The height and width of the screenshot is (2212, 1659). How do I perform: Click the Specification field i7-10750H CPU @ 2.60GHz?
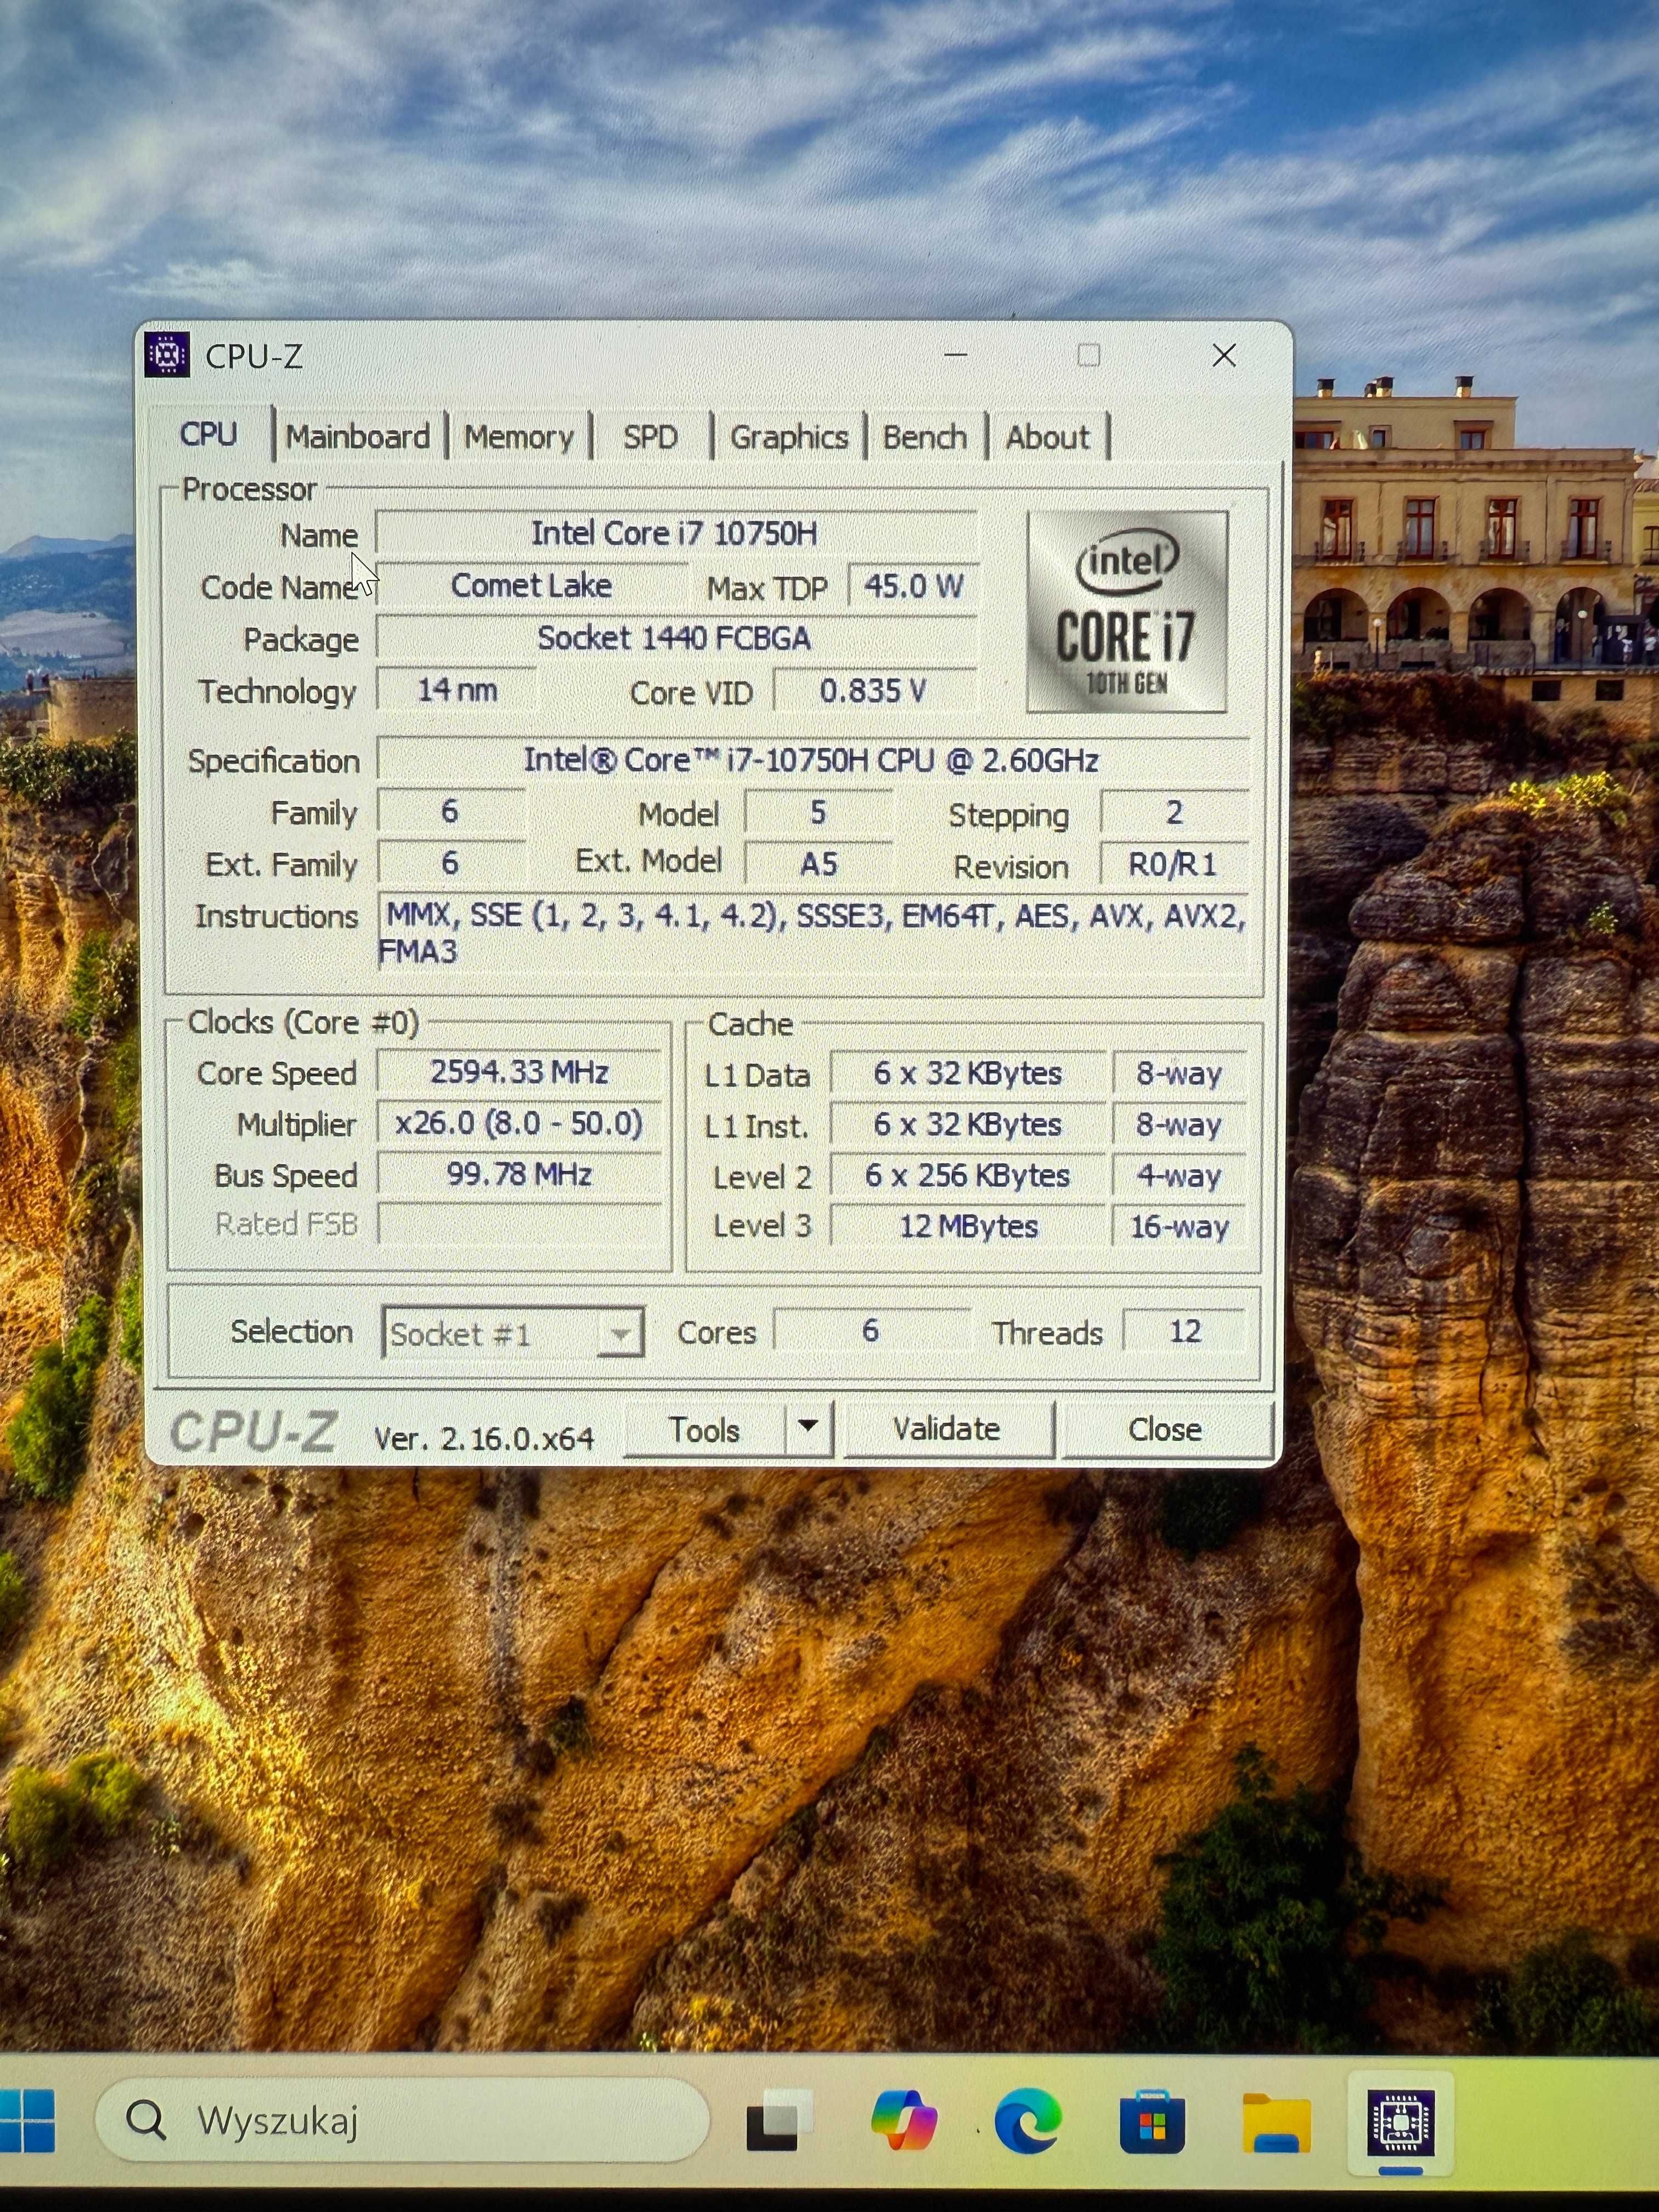pyautogui.click(x=812, y=760)
